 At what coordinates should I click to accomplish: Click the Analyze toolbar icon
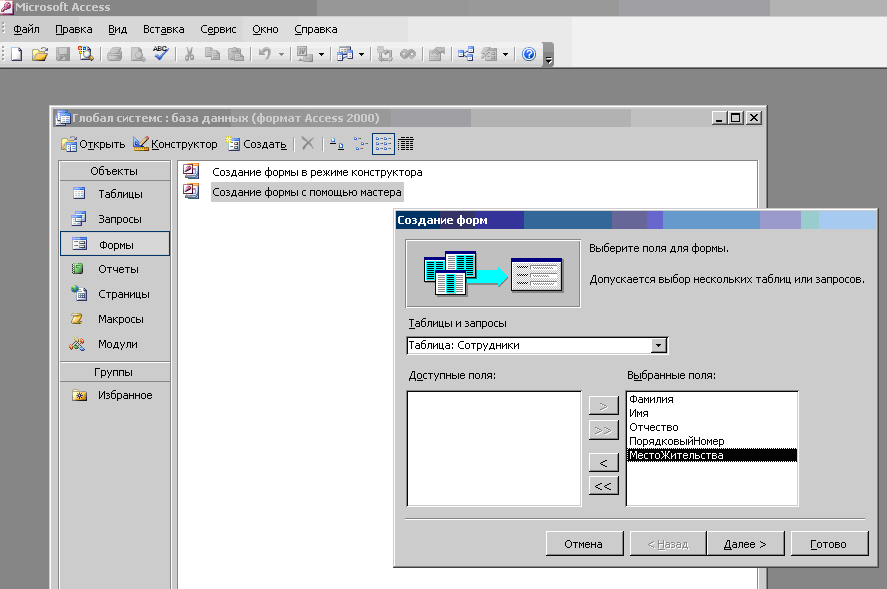coord(345,54)
